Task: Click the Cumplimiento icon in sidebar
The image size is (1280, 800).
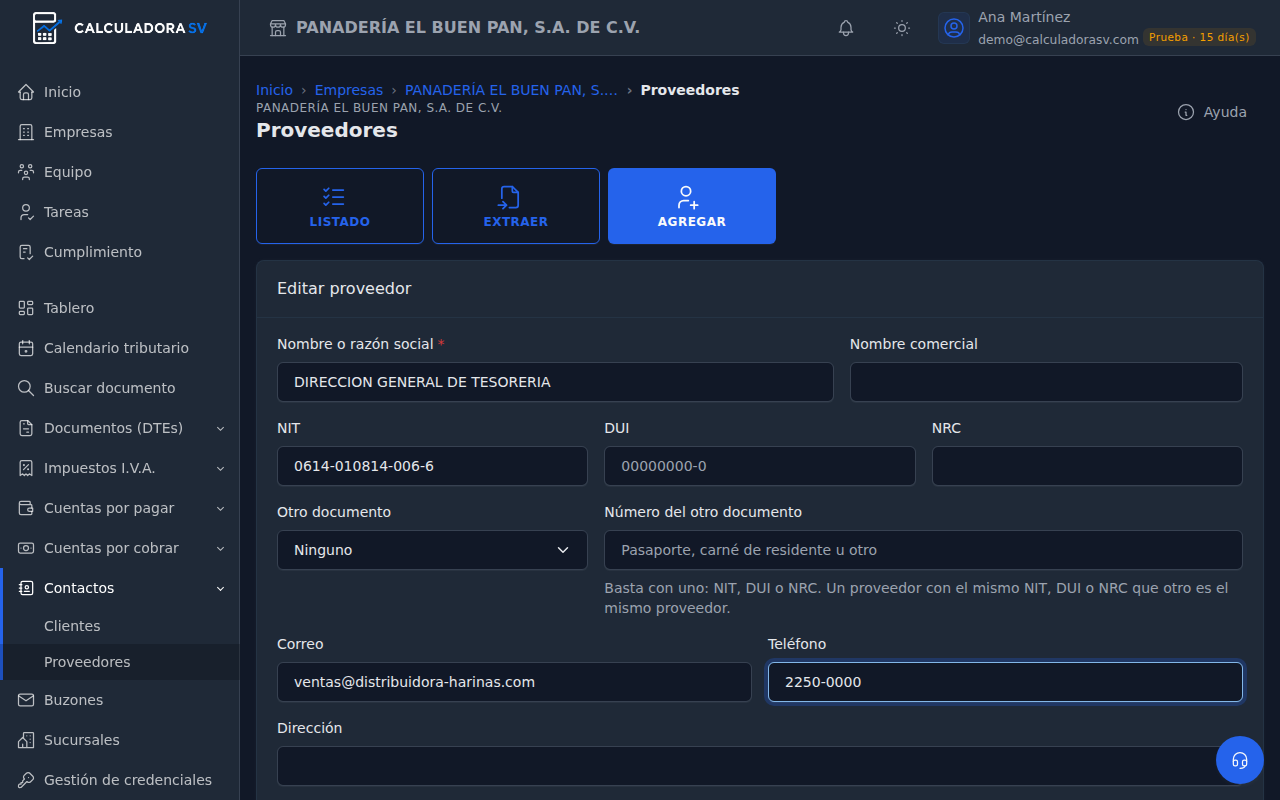Action: click(26, 252)
